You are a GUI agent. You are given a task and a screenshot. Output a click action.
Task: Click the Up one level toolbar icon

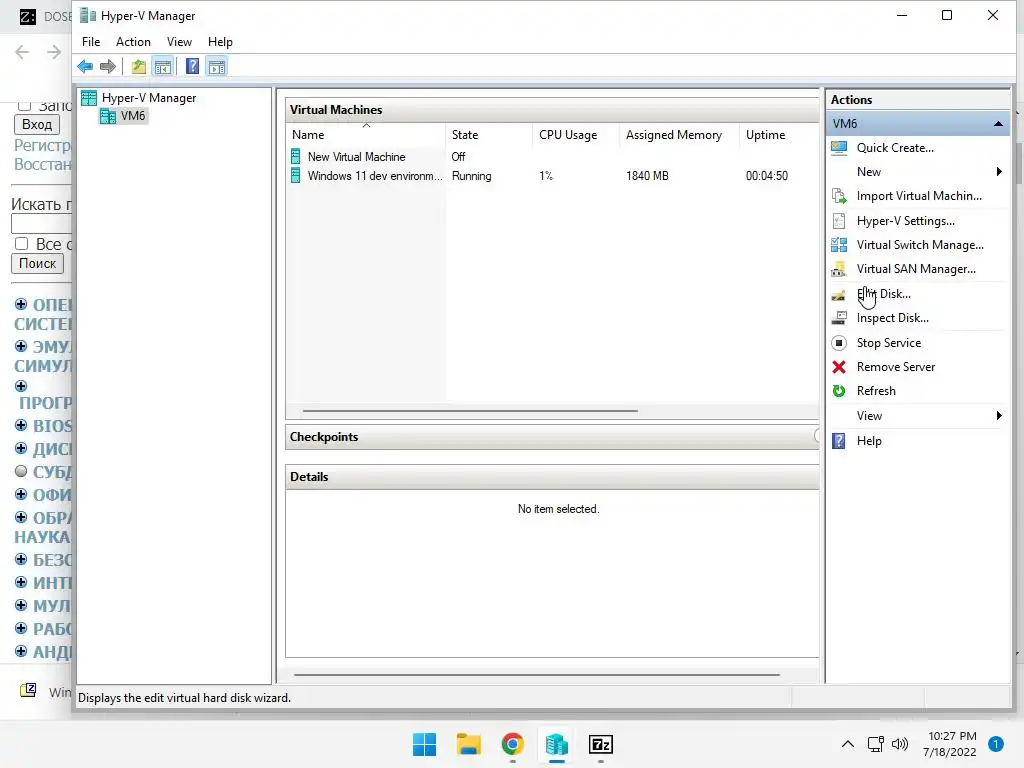[138, 66]
